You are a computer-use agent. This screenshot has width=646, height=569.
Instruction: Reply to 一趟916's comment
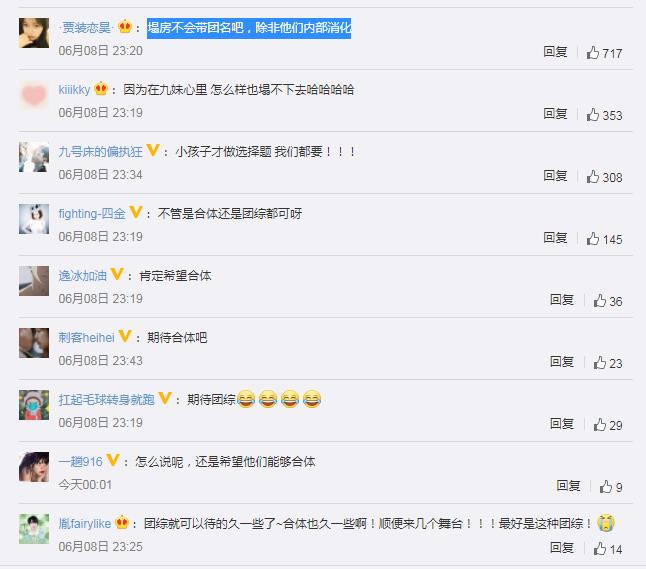568,485
